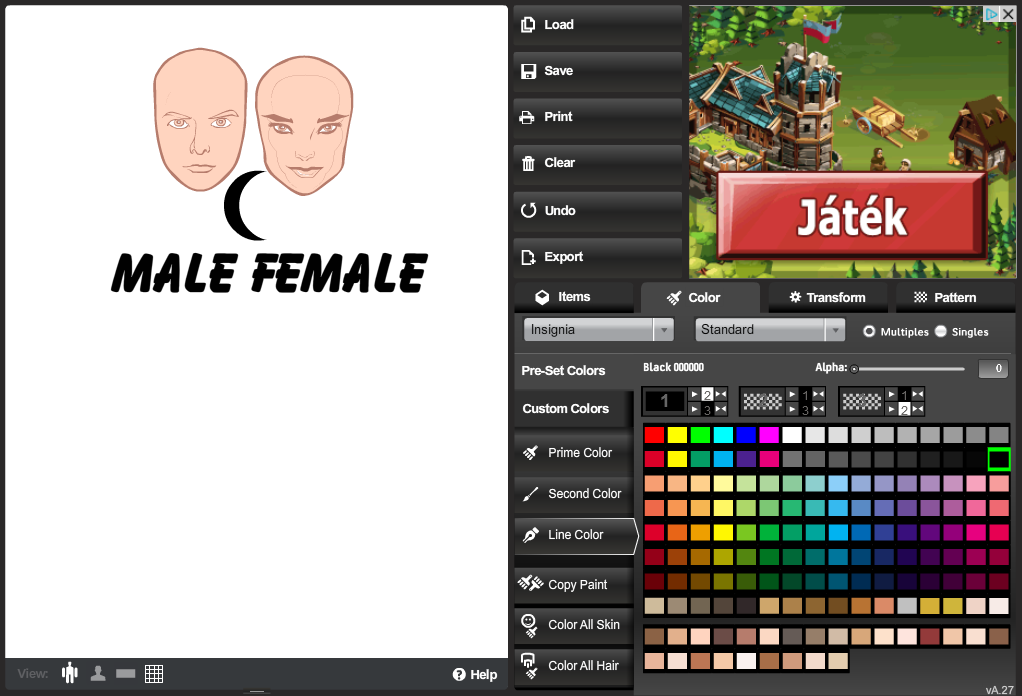Click the Save disk icon

pyautogui.click(x=529, y=71)
